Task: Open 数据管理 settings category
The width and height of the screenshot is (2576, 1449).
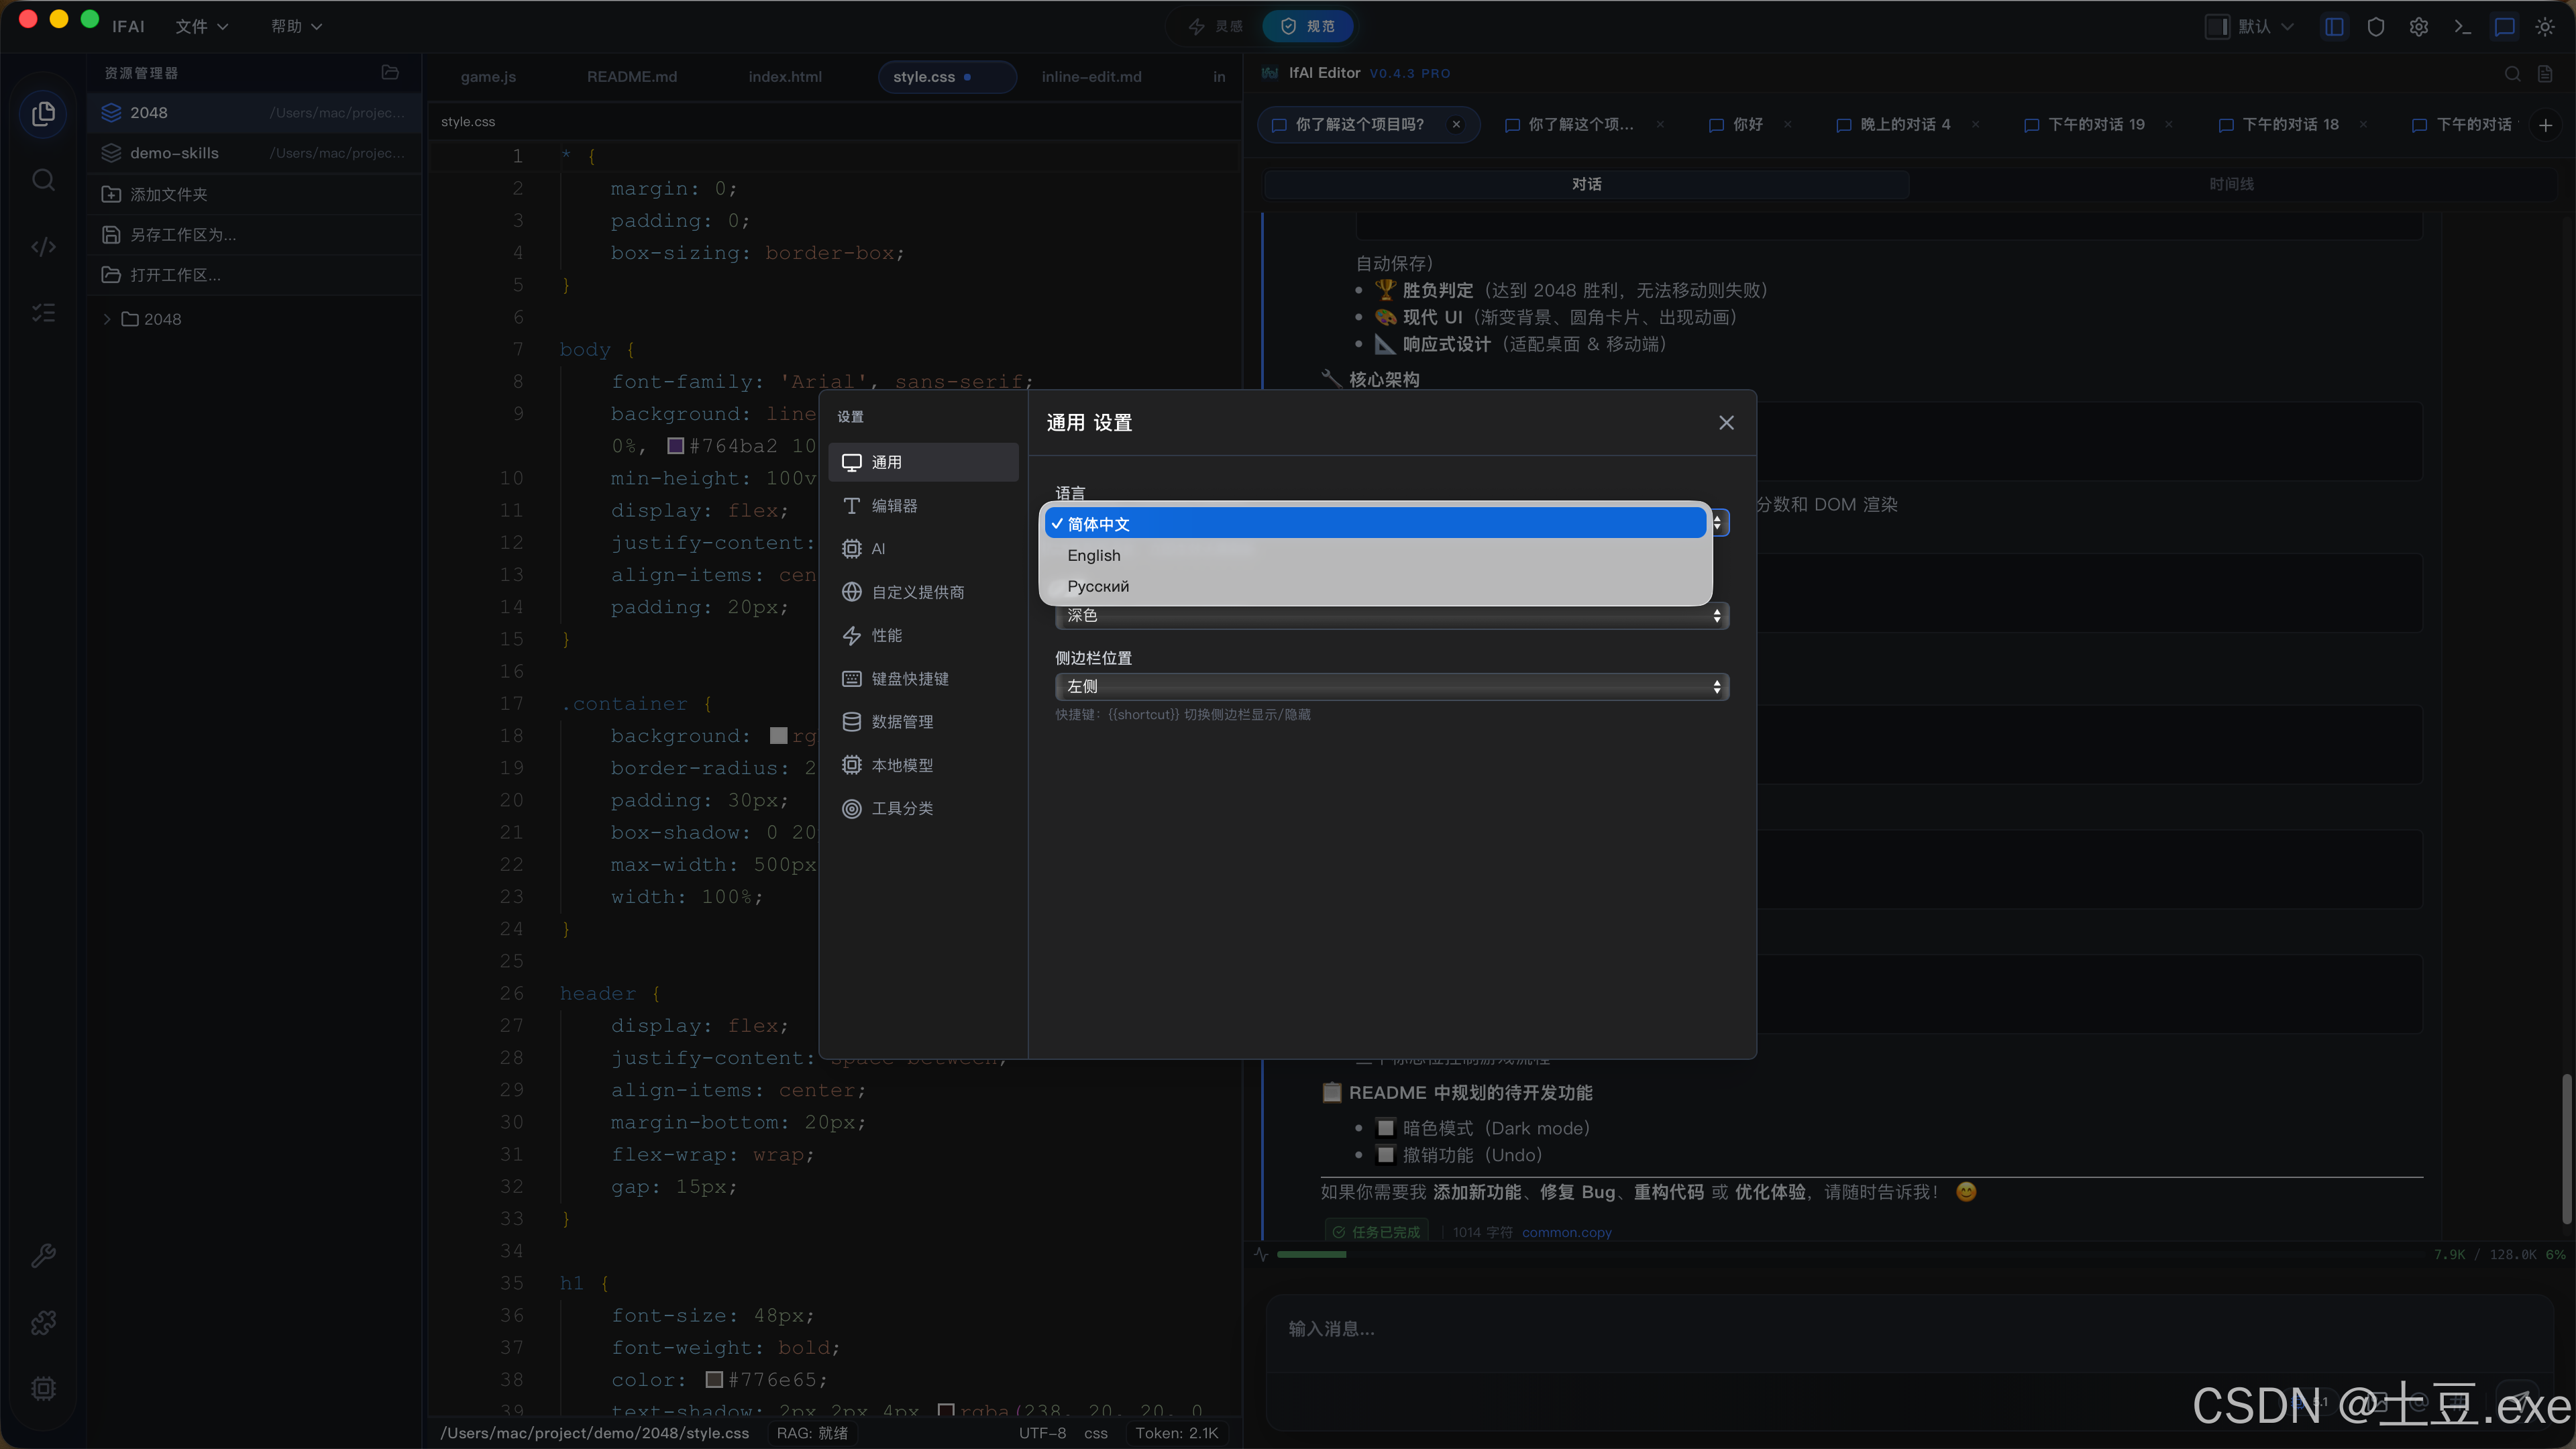Action: click(923, 722)
